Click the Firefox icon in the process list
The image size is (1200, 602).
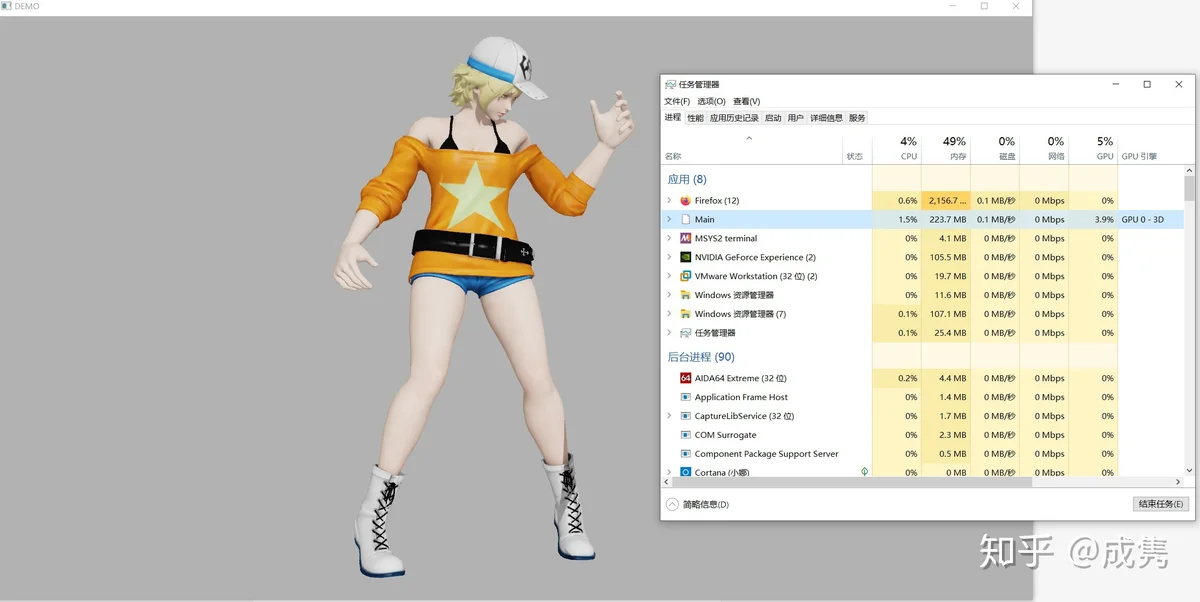tap(685, 200)
